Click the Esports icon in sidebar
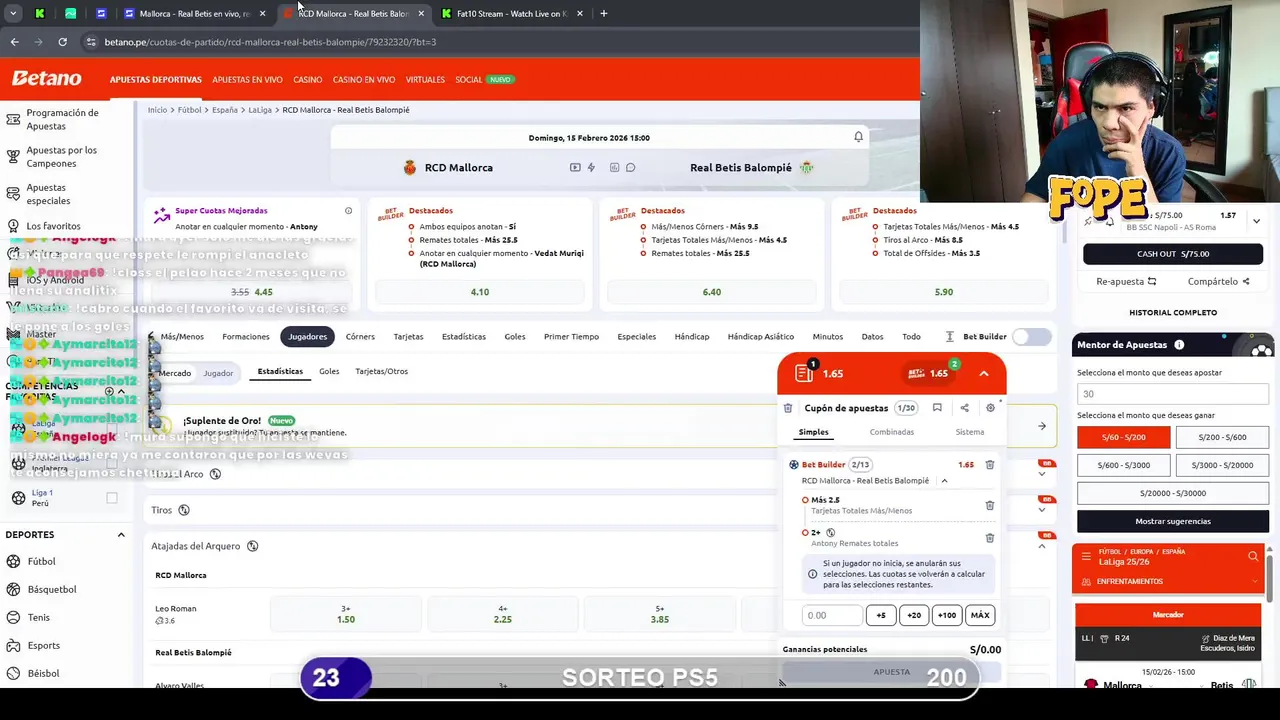This screenshot has width=1280, height=720. (x=14, y=646)
